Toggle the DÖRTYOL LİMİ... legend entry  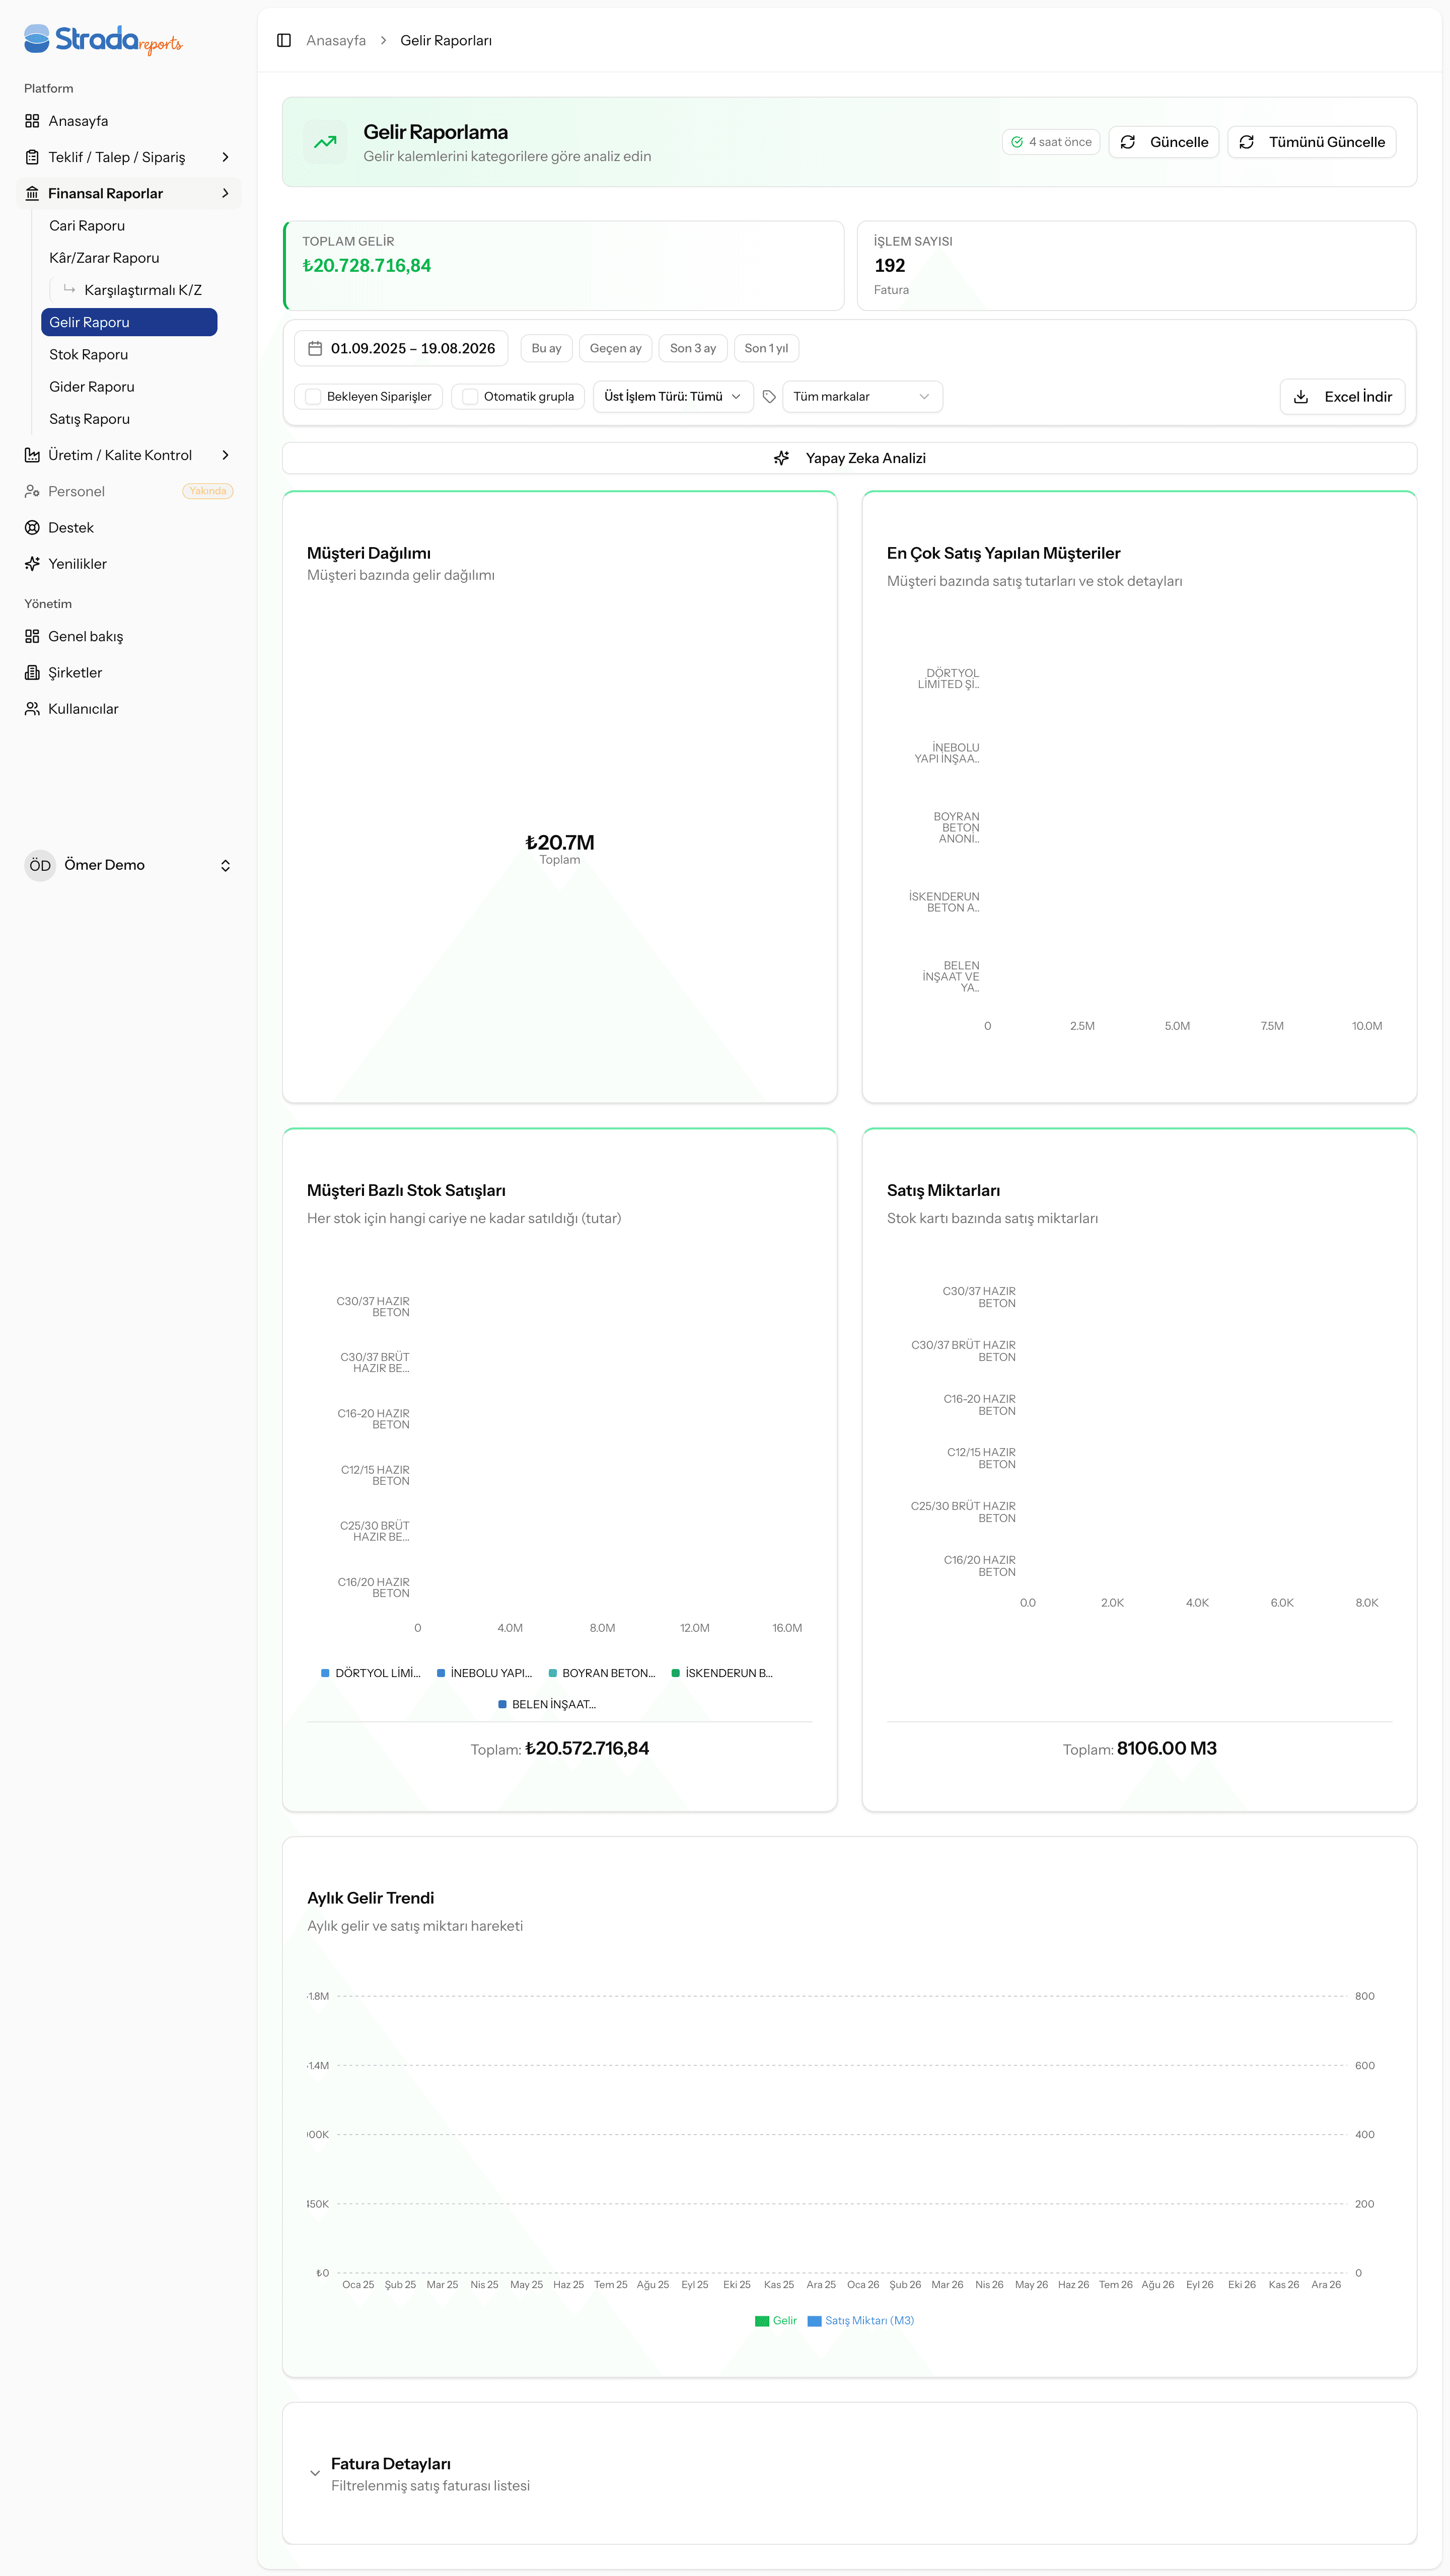(371, 1673)
